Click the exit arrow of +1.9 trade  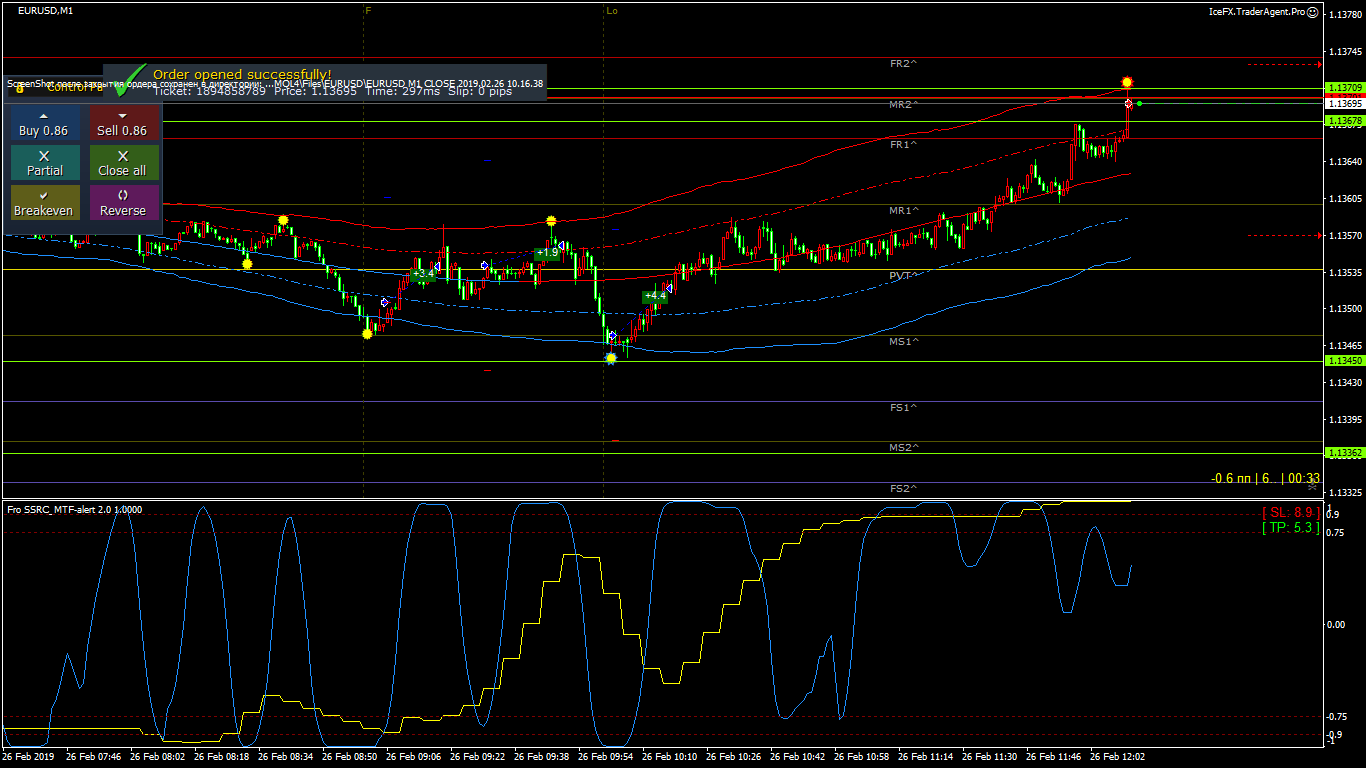[561, 245]
